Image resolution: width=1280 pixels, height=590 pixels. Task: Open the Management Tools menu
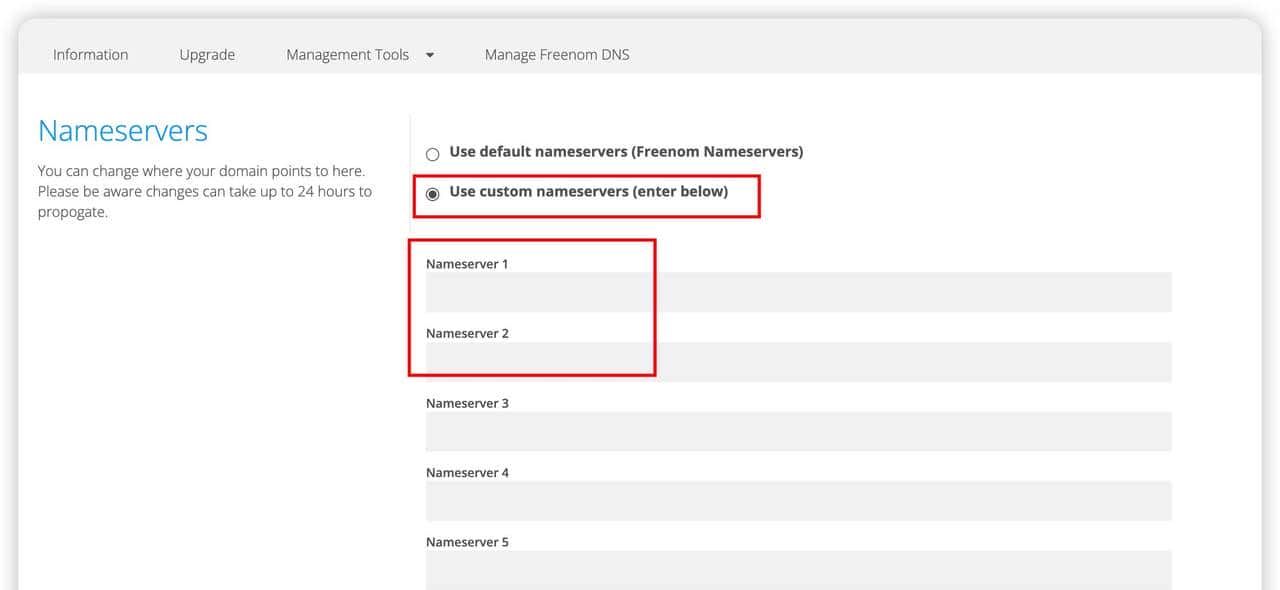347,55
